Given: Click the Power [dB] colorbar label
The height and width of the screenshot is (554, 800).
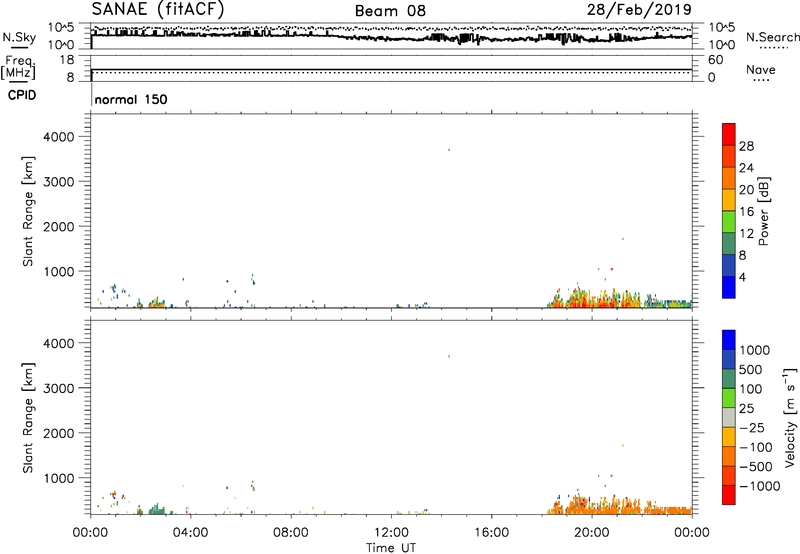Looking at the screenshot, I should click(x=763, y=211).
